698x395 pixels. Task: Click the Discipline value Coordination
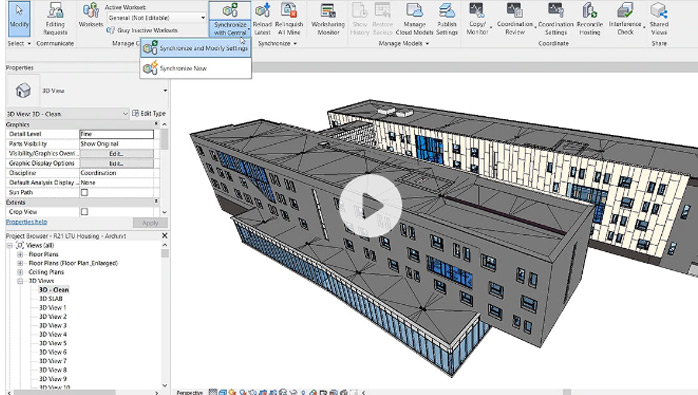117,173
